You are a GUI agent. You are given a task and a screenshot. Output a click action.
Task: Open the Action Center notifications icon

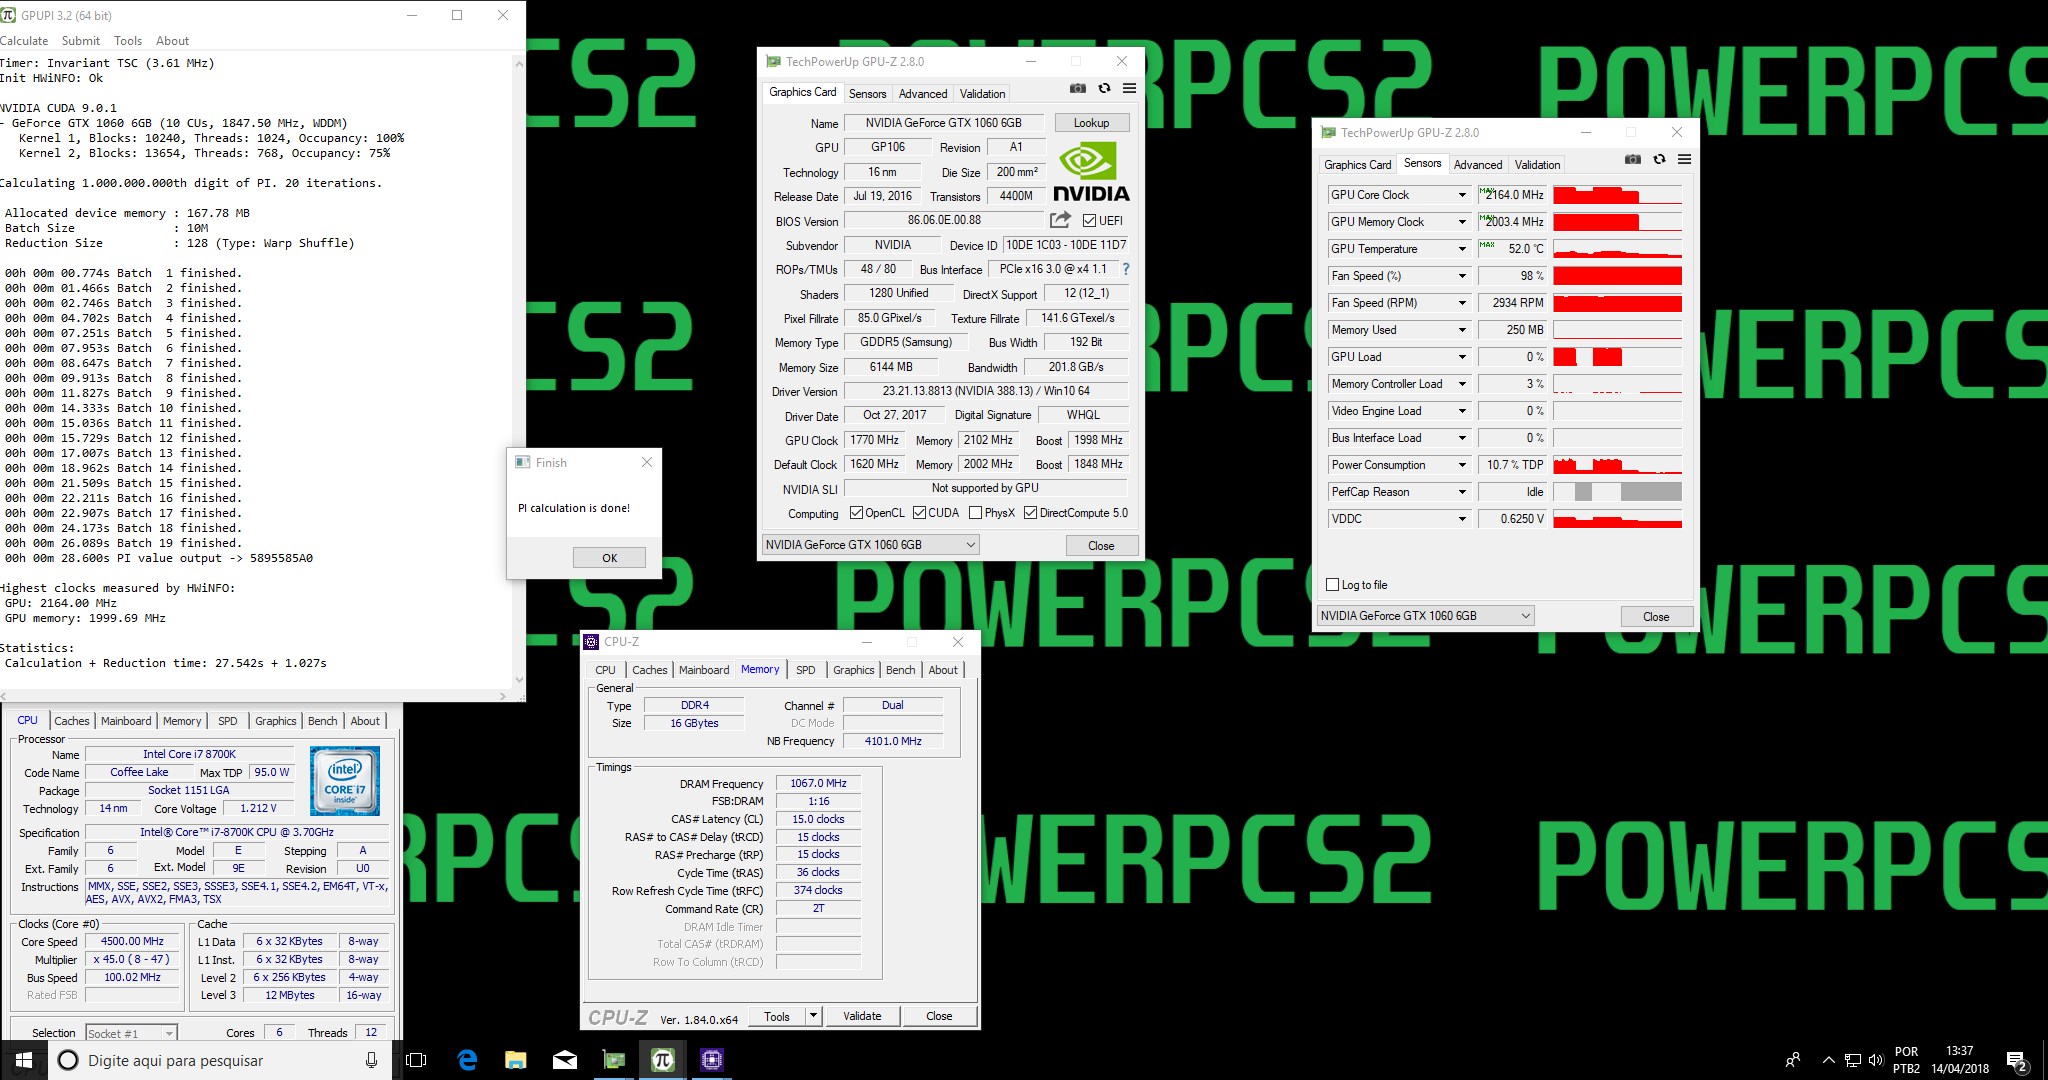coord(2017,1060)
